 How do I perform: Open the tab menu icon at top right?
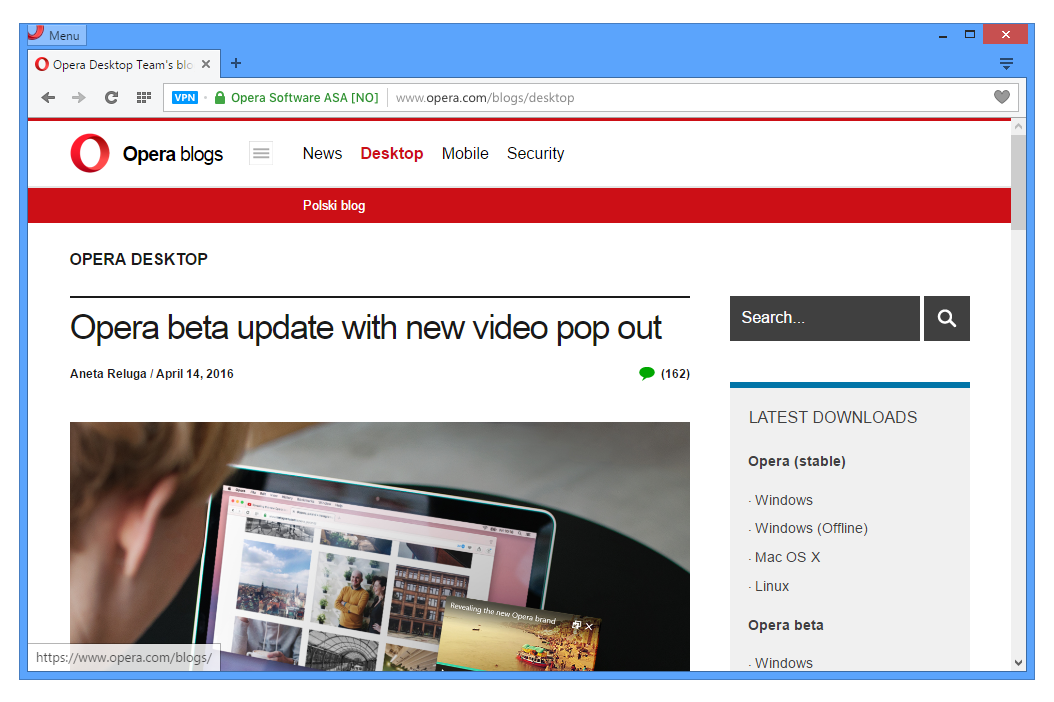tap(1006, 63)
